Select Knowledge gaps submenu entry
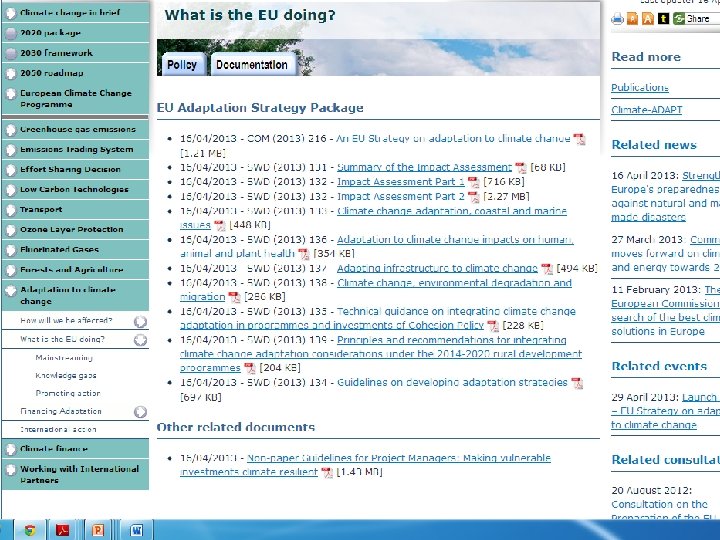This screenshot has height=540, width=720. tap(66, 375)
